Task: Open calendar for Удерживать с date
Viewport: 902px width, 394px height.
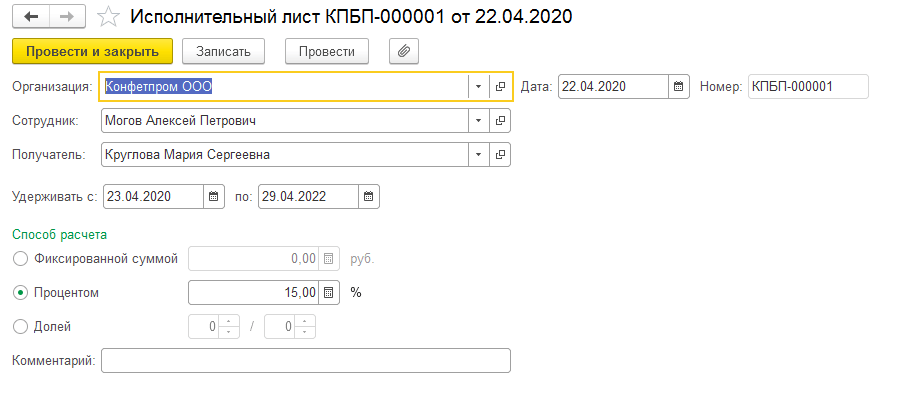Action: point(213,197)
